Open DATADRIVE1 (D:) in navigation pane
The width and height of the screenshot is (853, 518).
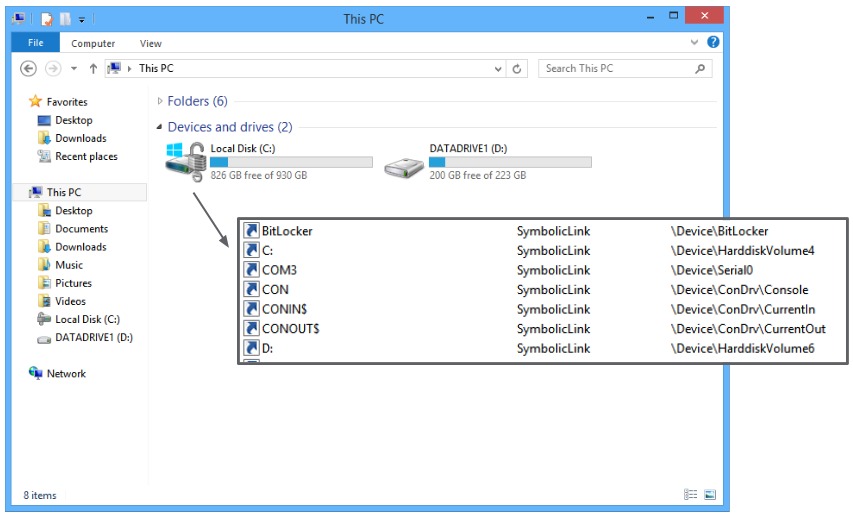[94, 337]
